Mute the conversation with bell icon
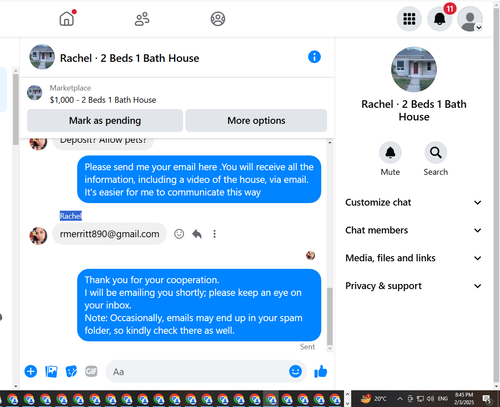 (390, 153)
